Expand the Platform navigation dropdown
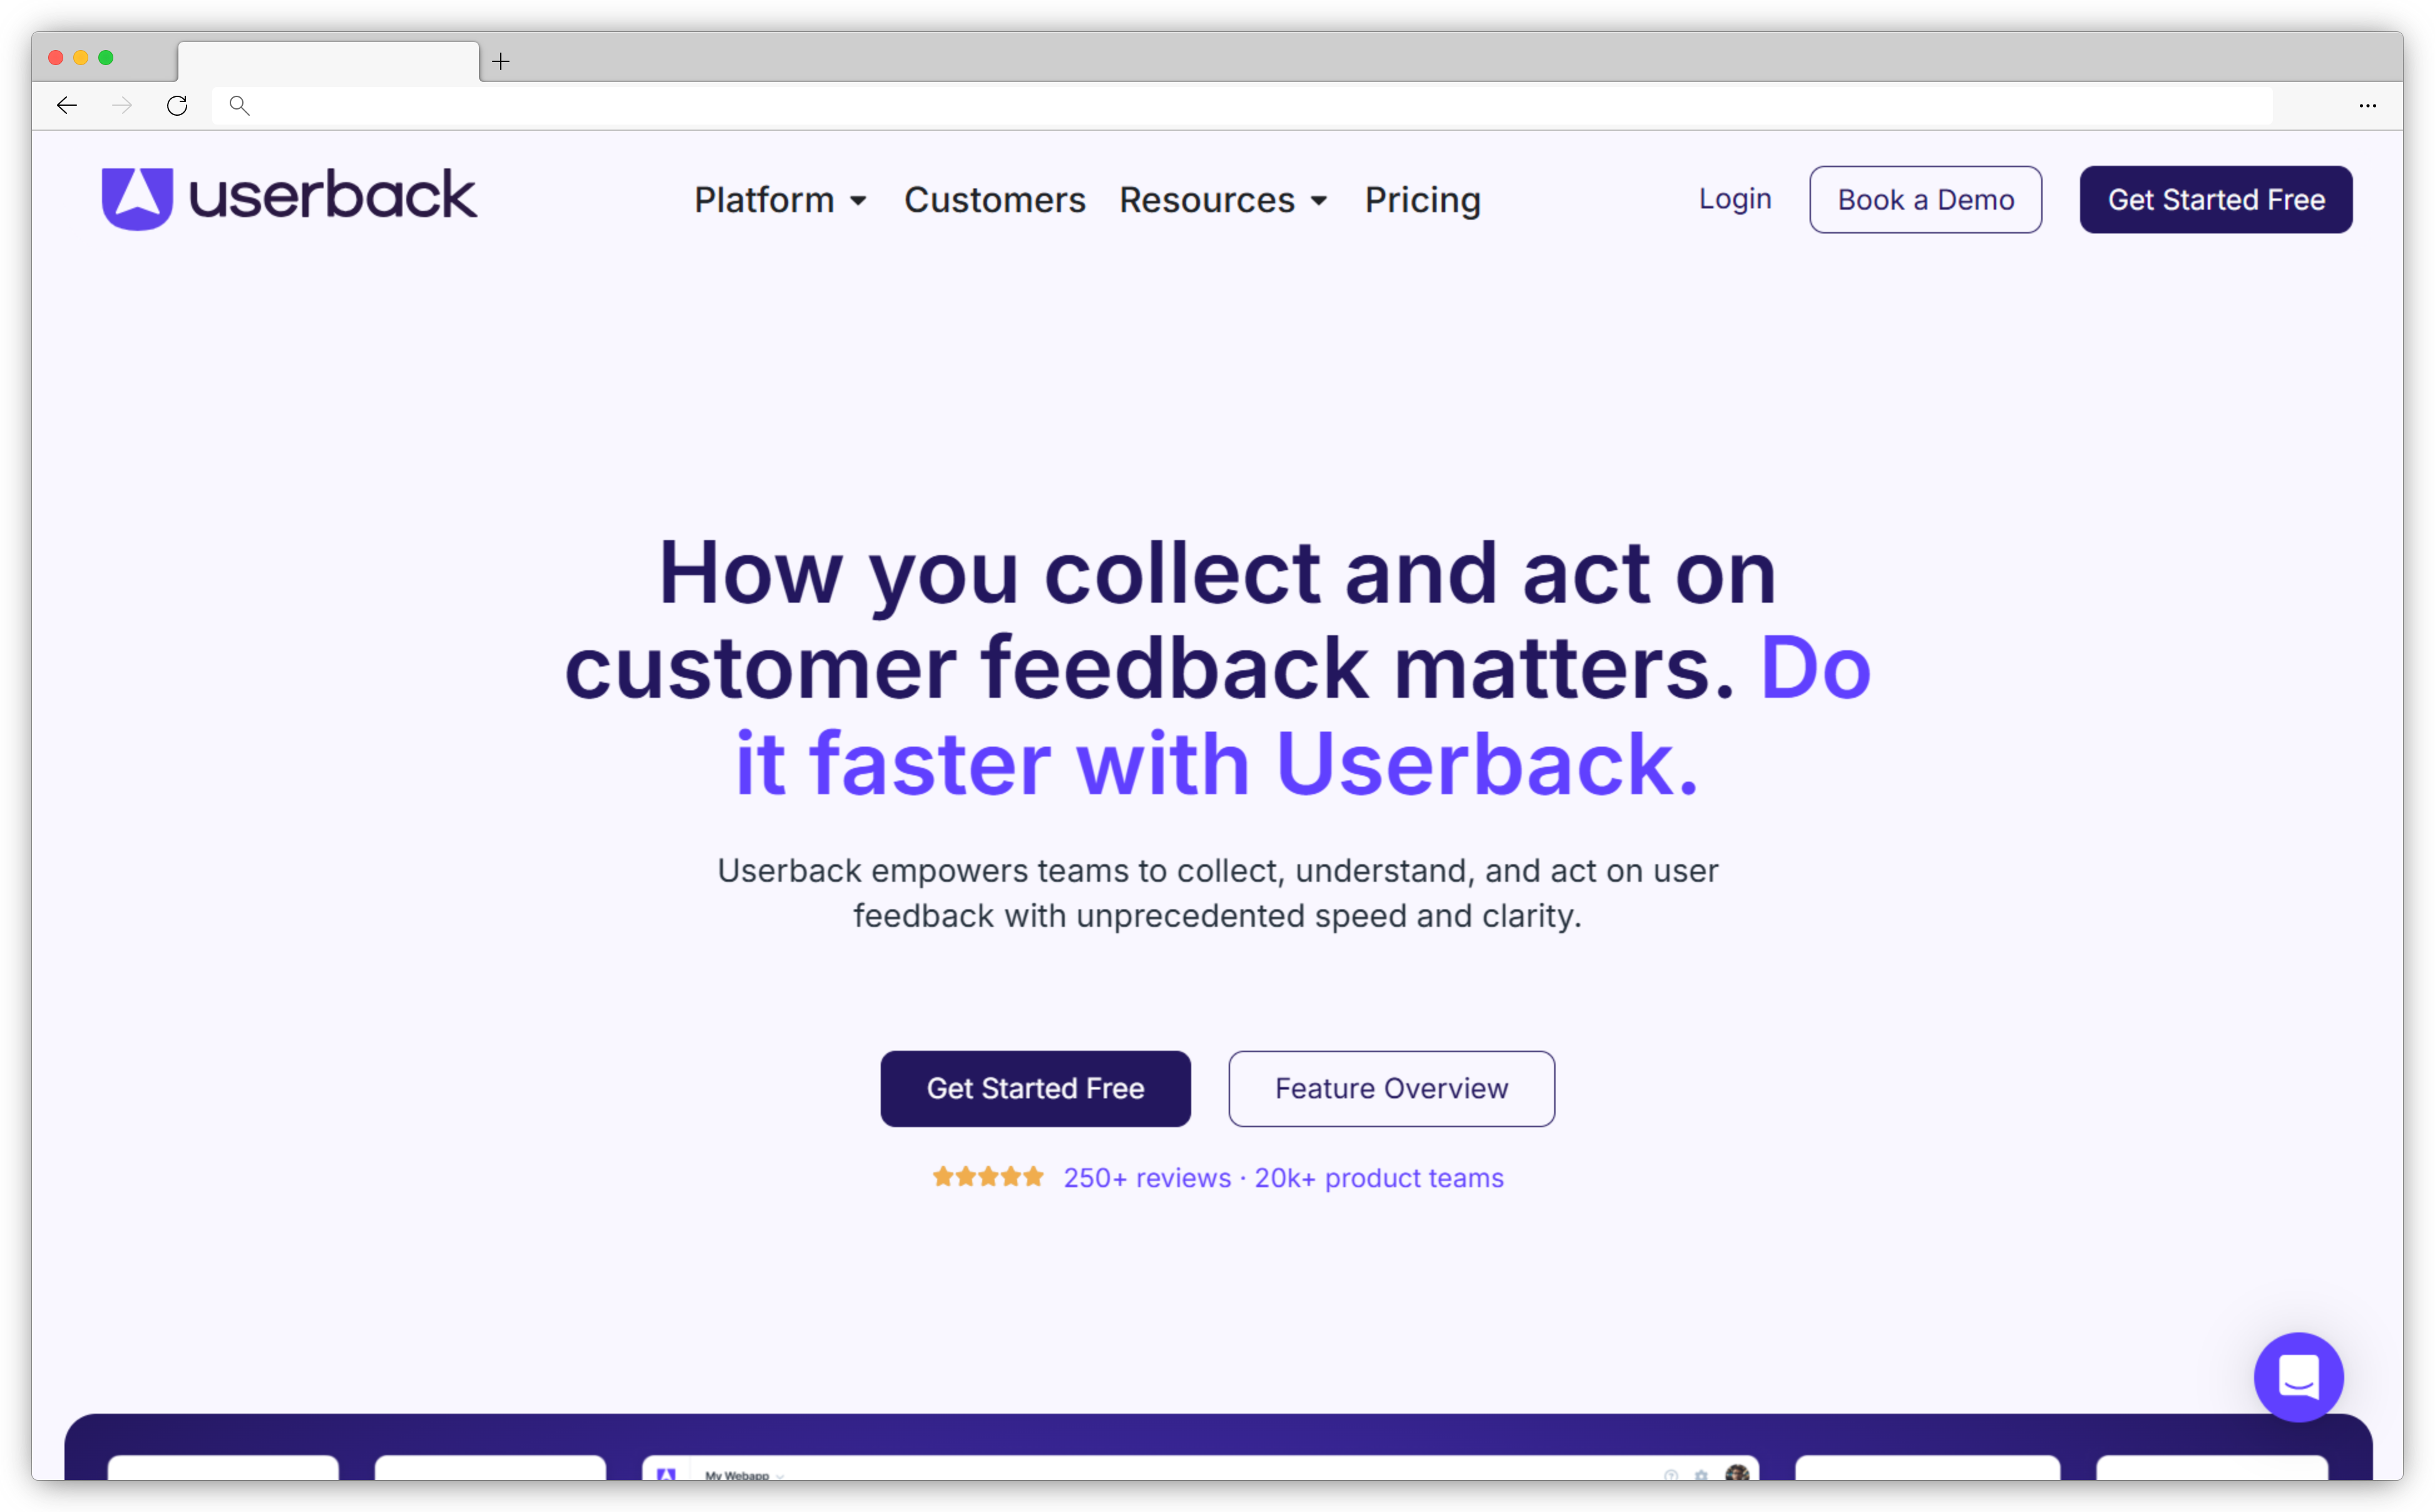 779,198
